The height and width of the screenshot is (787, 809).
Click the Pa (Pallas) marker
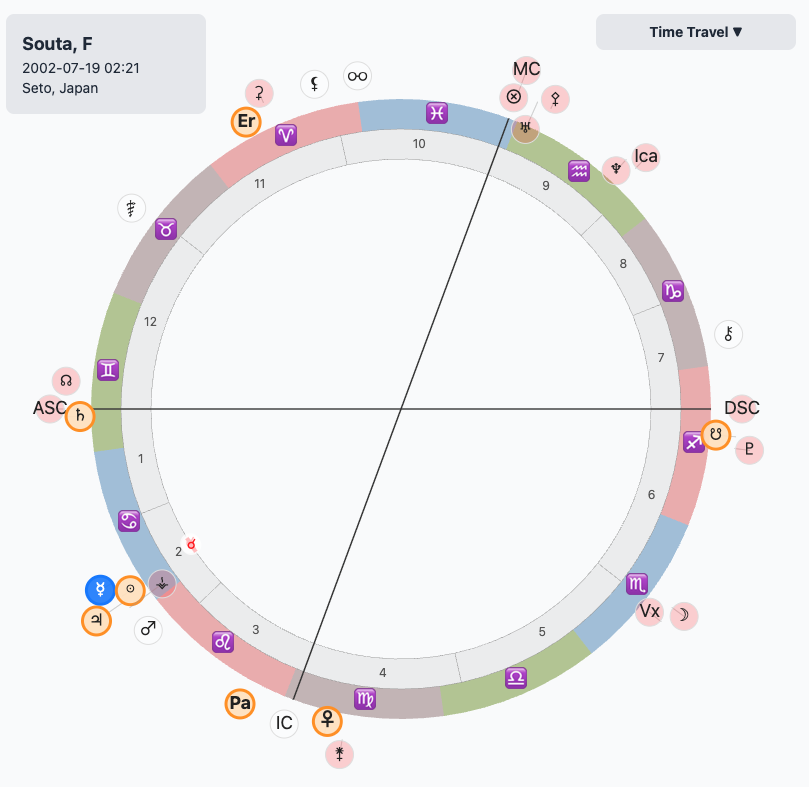[240, 703]
